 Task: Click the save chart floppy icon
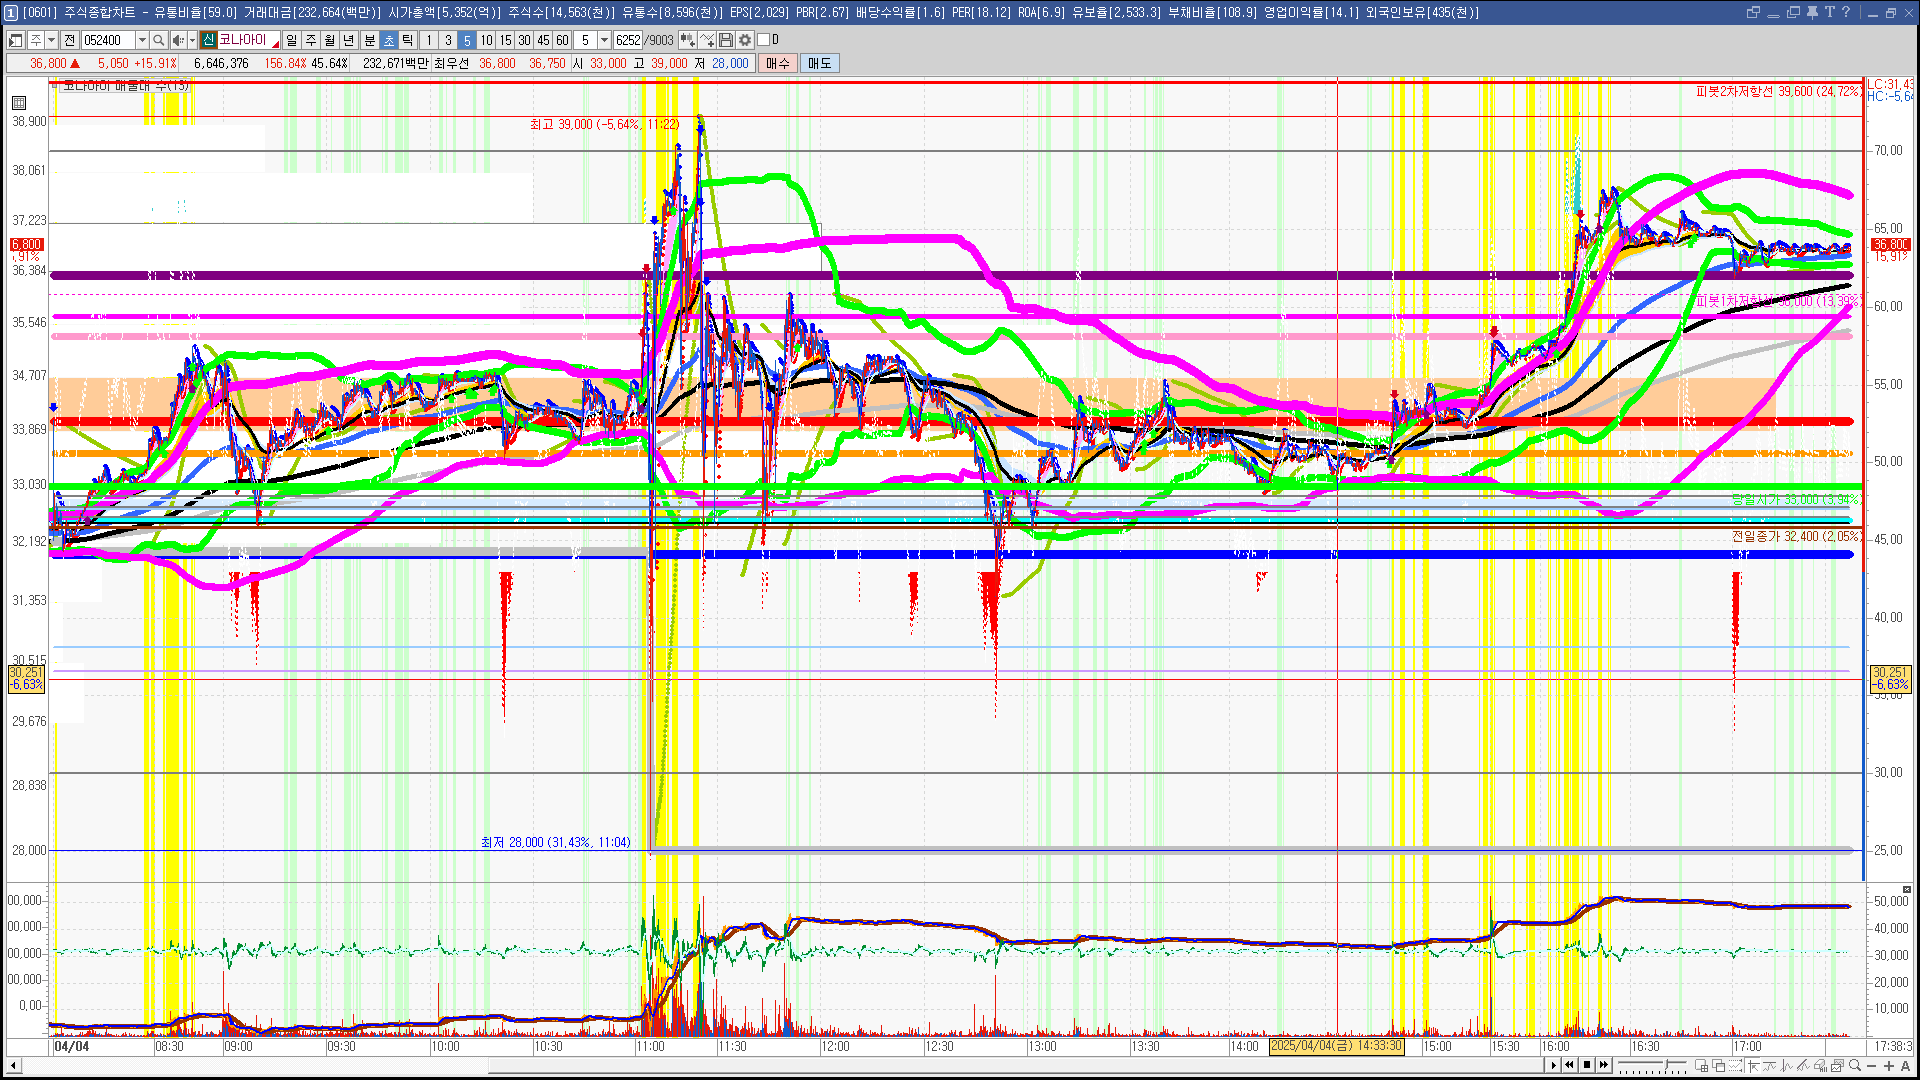pos(726,40)
